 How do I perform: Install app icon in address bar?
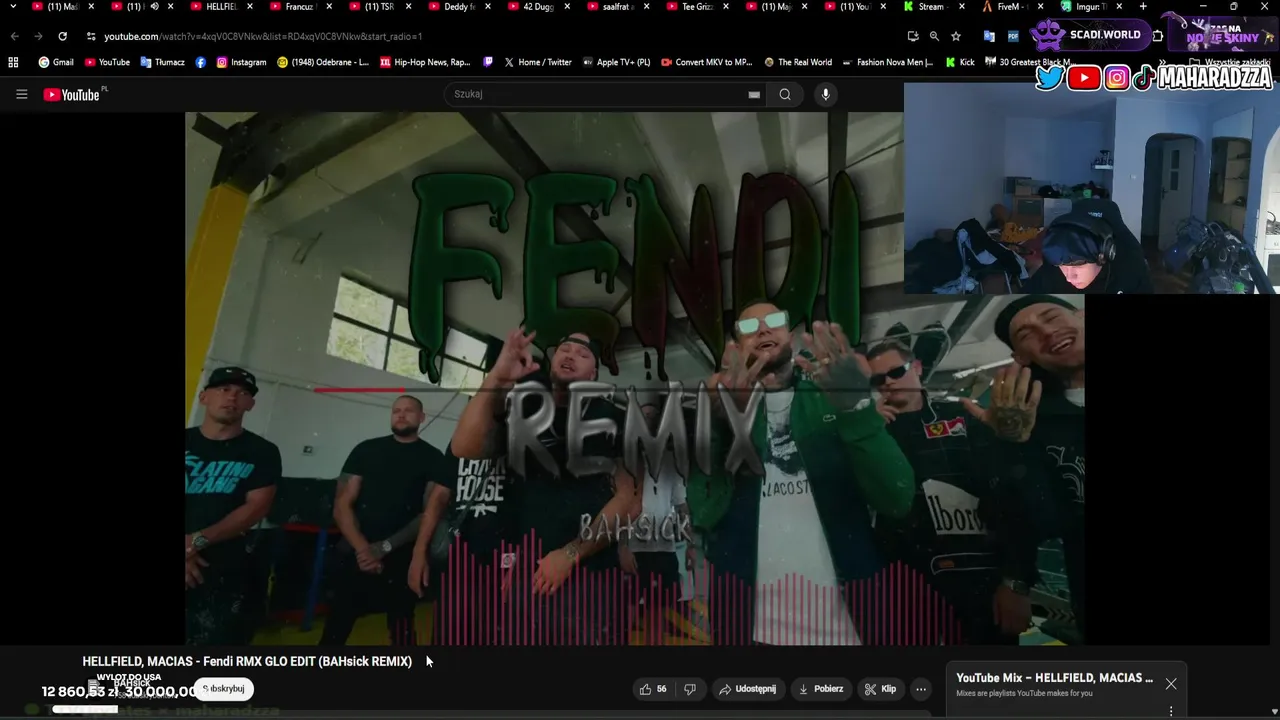pyautogui.click(x=912, y=36)
